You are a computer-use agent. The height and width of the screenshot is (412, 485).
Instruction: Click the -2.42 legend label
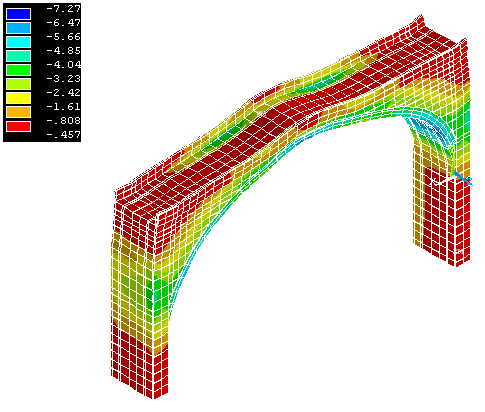point(63,93)
